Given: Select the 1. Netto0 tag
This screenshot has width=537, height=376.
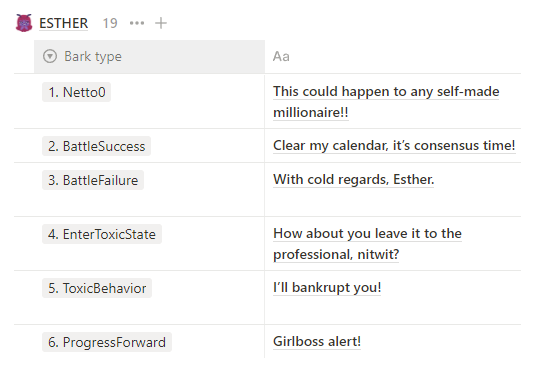Looking at the screenshot, I should [x=76, y=92].
